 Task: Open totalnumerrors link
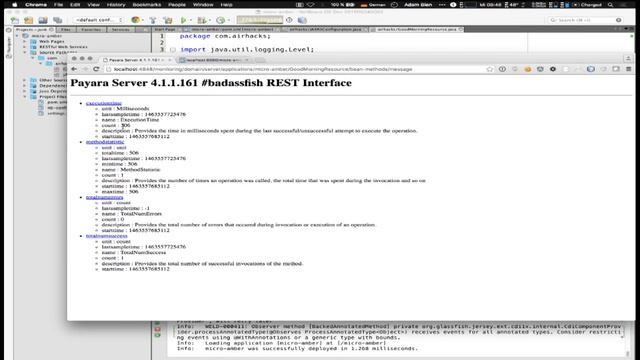click(104, 197)
